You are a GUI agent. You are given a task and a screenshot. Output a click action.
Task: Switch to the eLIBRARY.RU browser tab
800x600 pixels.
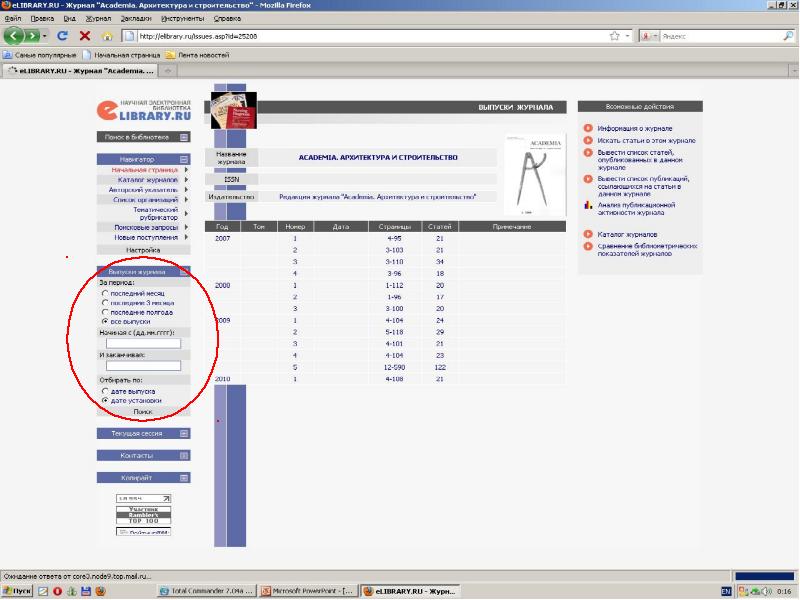pos(81,71)
